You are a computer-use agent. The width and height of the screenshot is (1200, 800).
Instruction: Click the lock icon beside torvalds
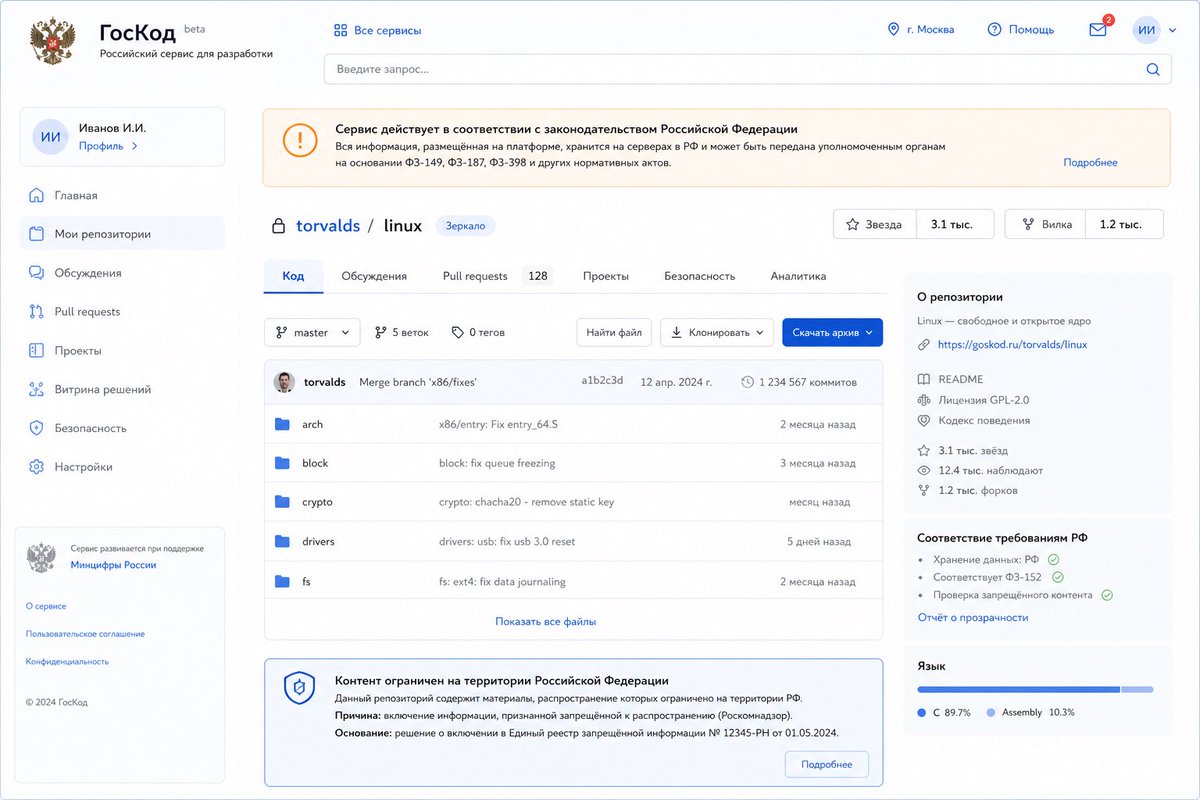[x=279, y=226]
